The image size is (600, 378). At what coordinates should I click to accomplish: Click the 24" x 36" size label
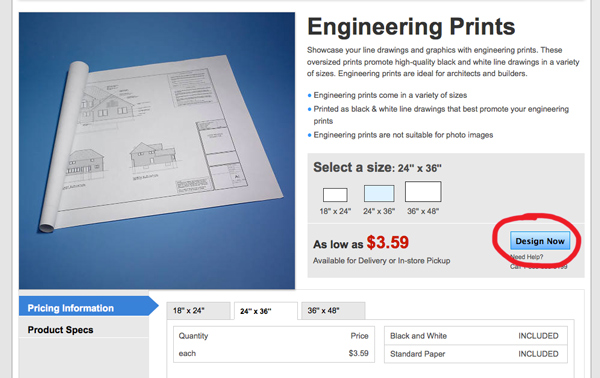pos(379,211)
